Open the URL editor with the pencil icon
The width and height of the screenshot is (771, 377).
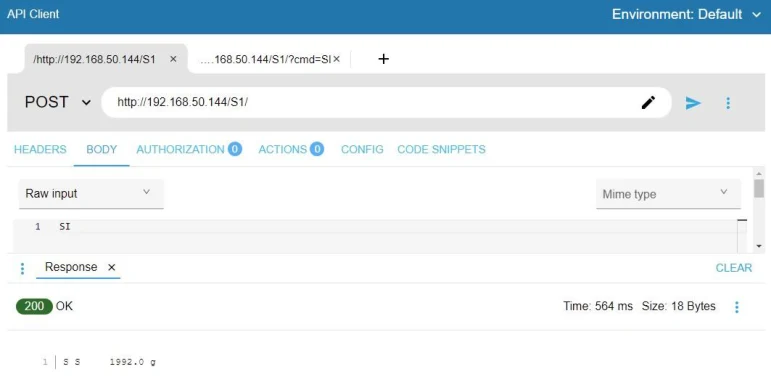point(648,102)
